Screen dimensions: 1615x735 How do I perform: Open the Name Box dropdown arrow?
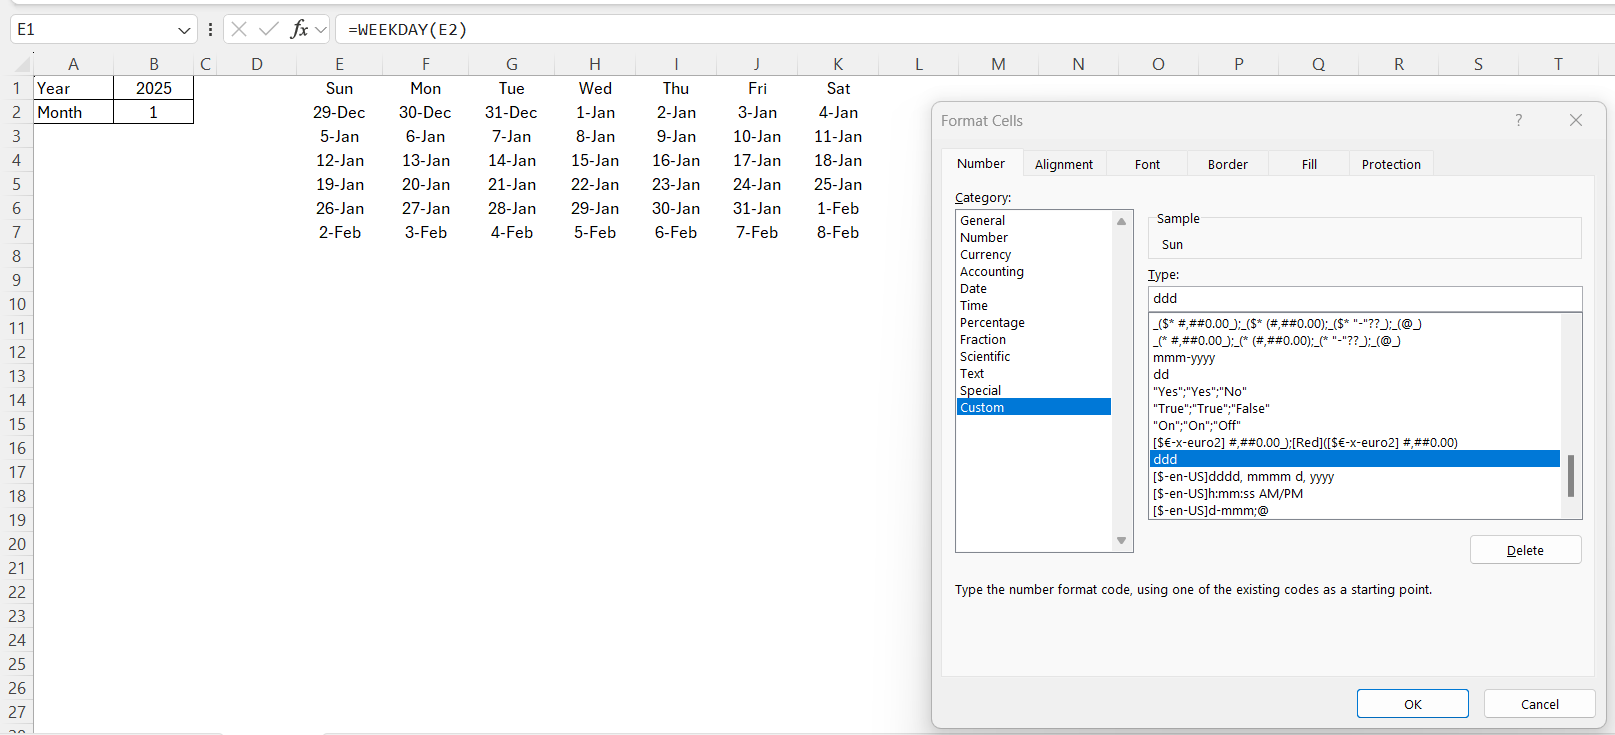click(x=184, y=30)
